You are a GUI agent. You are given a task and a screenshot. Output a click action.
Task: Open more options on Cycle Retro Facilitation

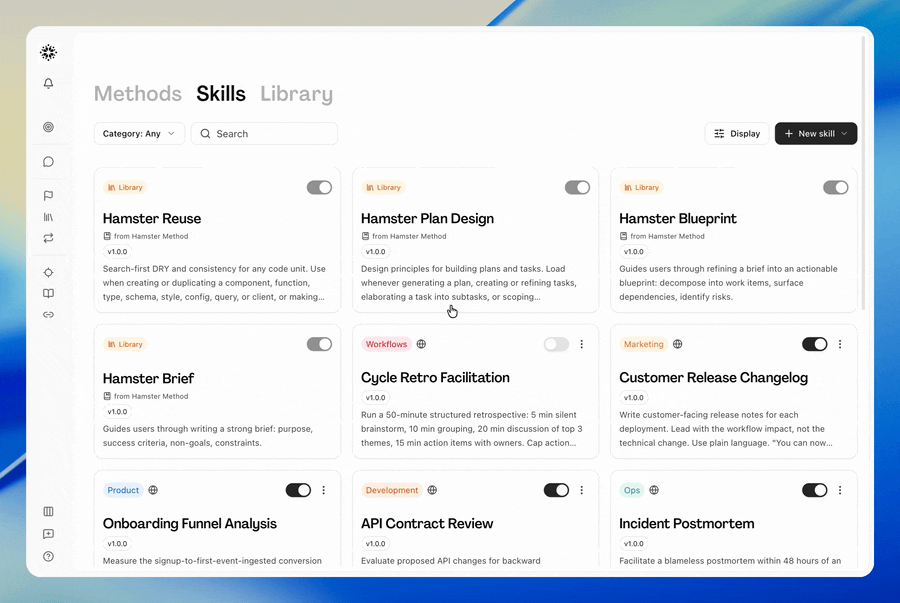click(x=581, y=344)
